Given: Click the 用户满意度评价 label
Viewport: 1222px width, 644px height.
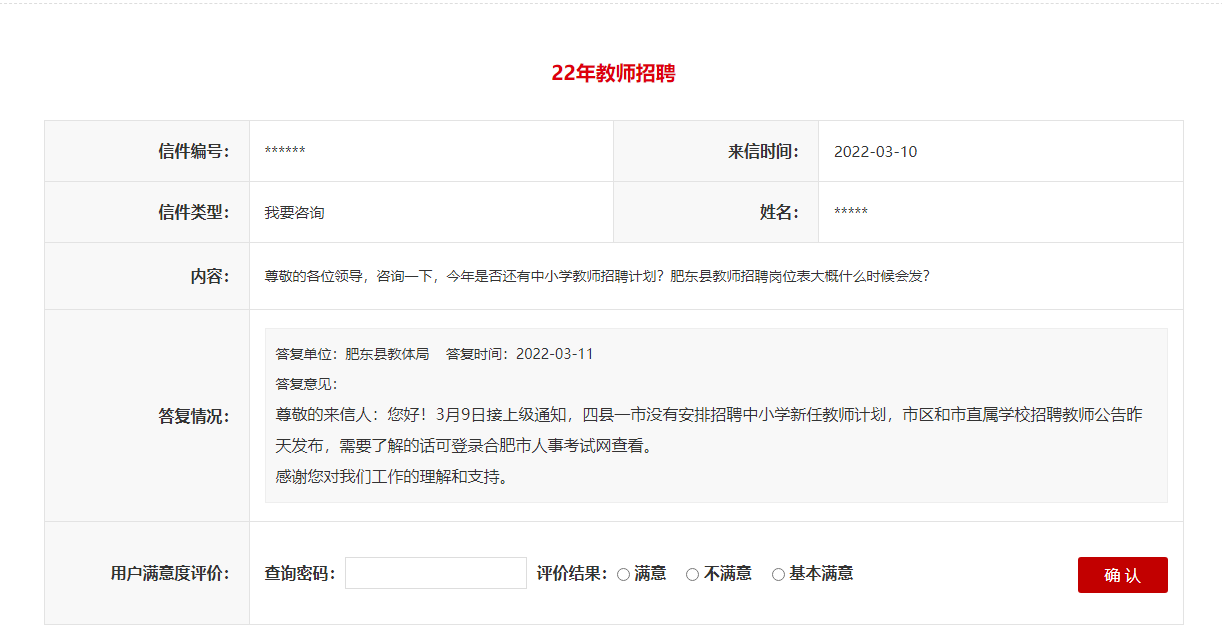Looking at the screenshot, I should pyautogui.click(x=169, y=573).
